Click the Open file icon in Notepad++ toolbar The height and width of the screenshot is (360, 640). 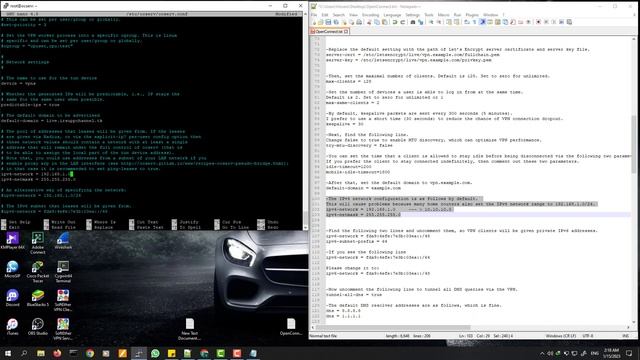coord(321,22)
